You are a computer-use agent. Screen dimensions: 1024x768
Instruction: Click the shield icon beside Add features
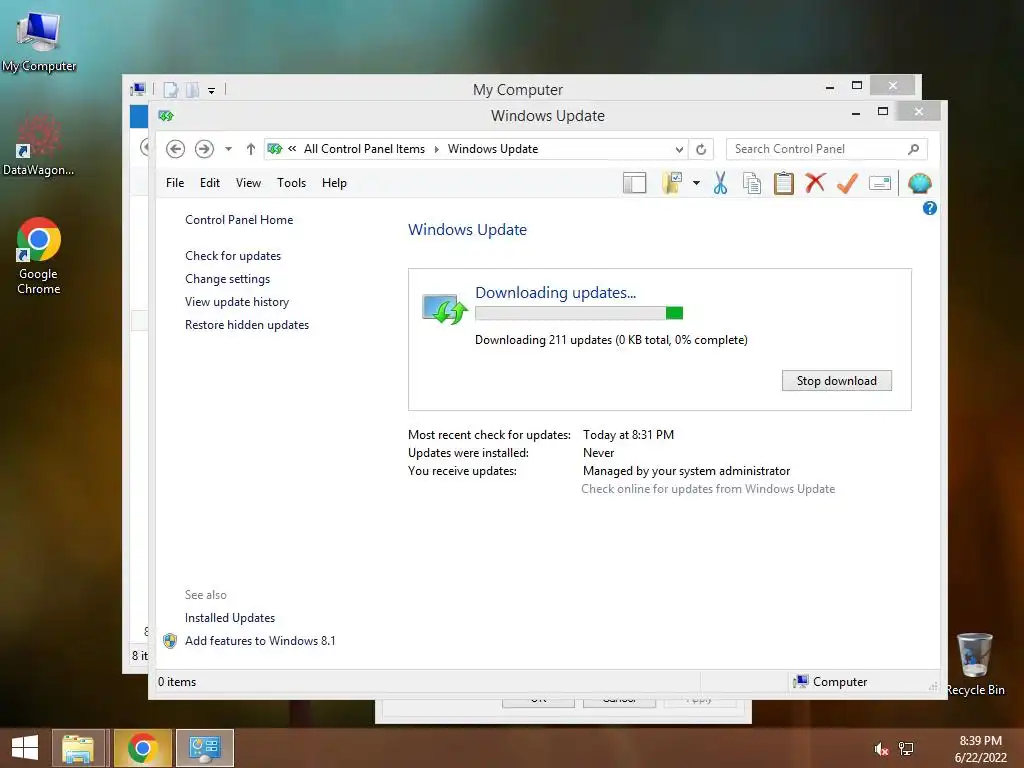170,641
